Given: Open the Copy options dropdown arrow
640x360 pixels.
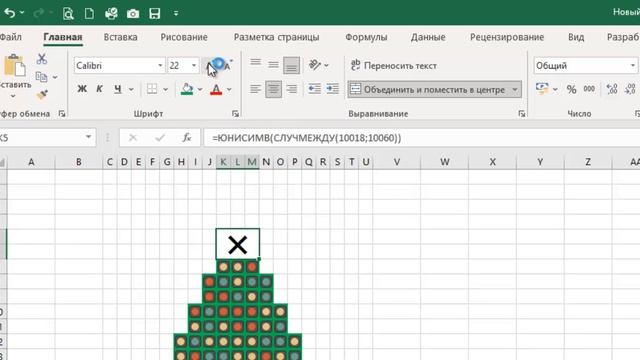Looking at the screenshot, I should [55, 77].
